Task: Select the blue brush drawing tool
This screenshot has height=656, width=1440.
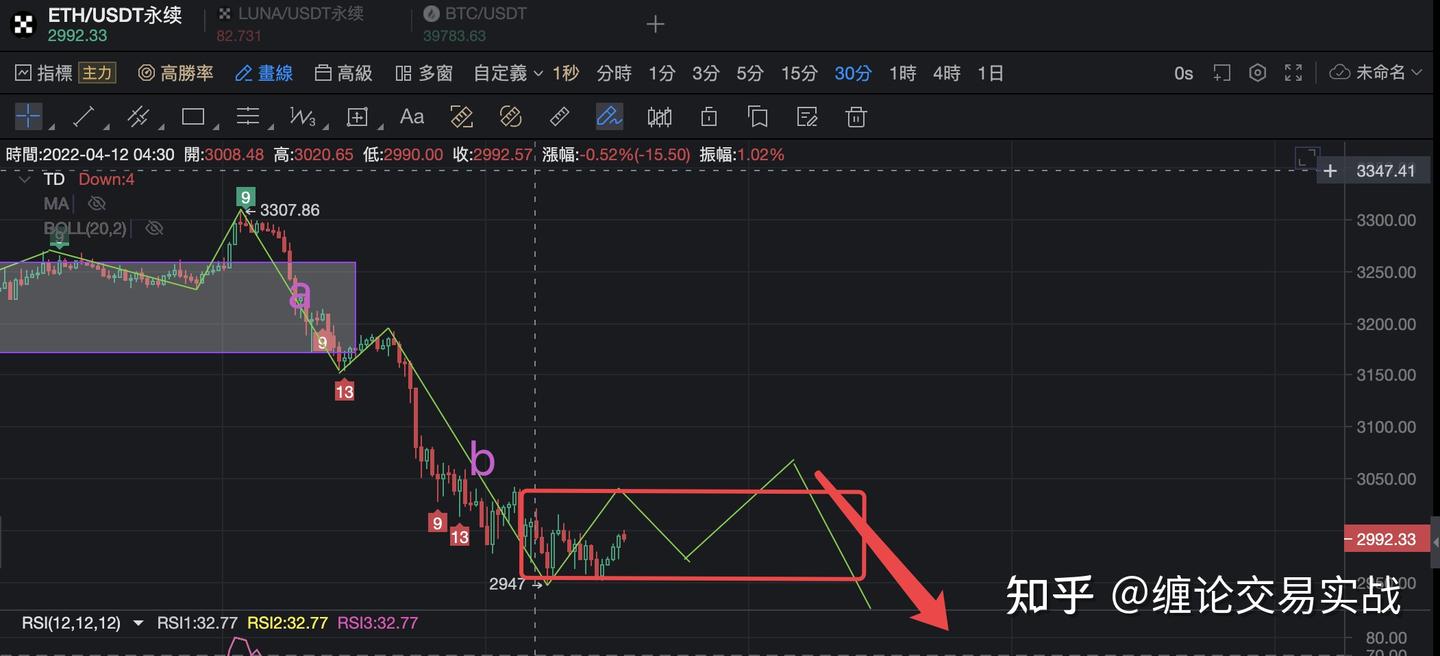Action: (x=609, y=117)
